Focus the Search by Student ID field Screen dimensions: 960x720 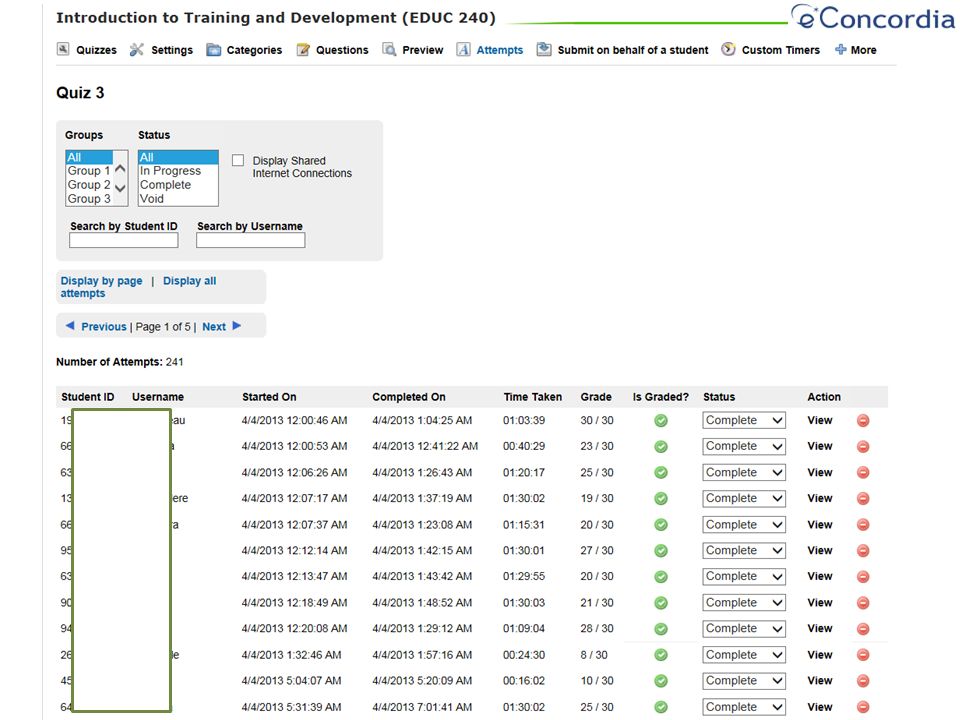point(124,241)
